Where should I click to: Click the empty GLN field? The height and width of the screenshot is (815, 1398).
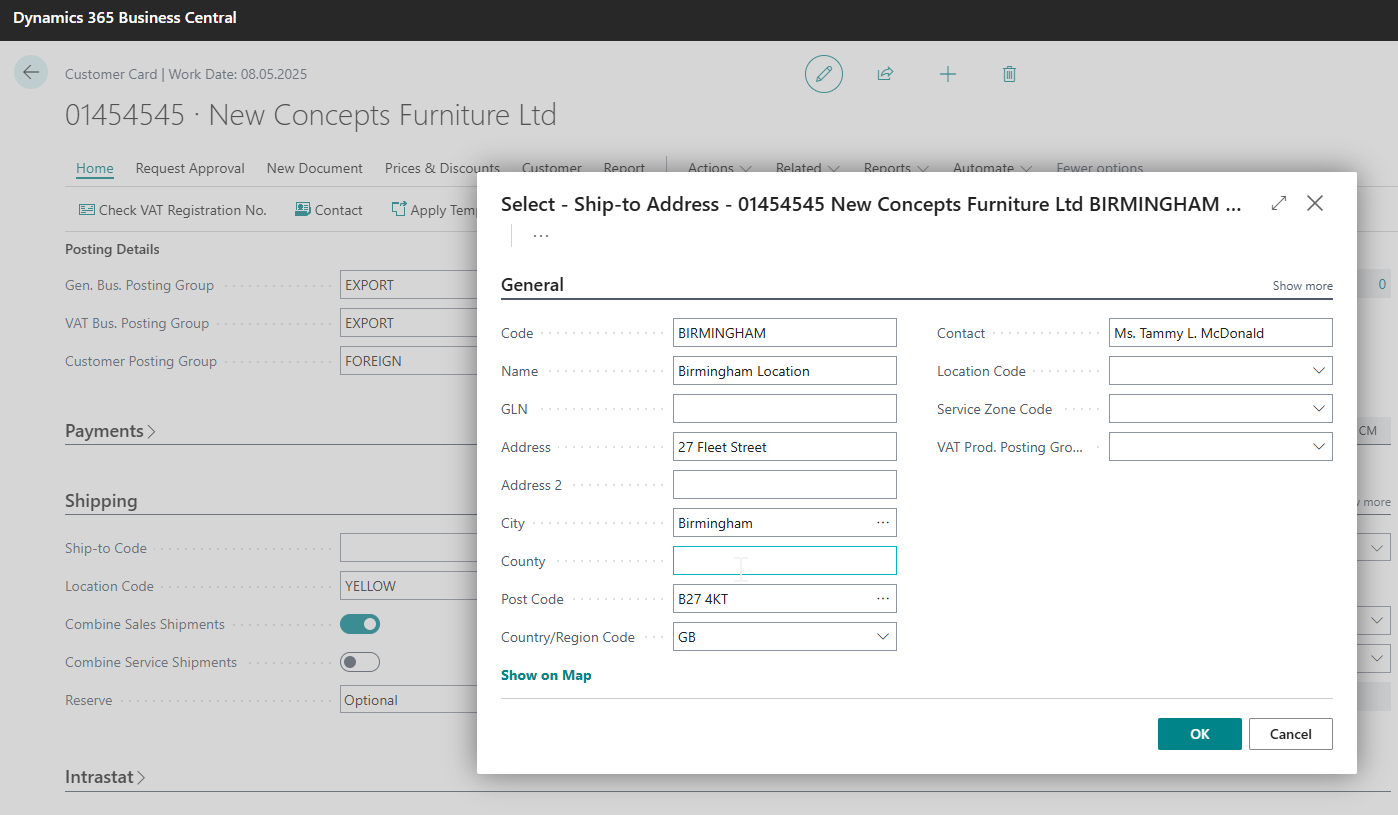point(785,409)
